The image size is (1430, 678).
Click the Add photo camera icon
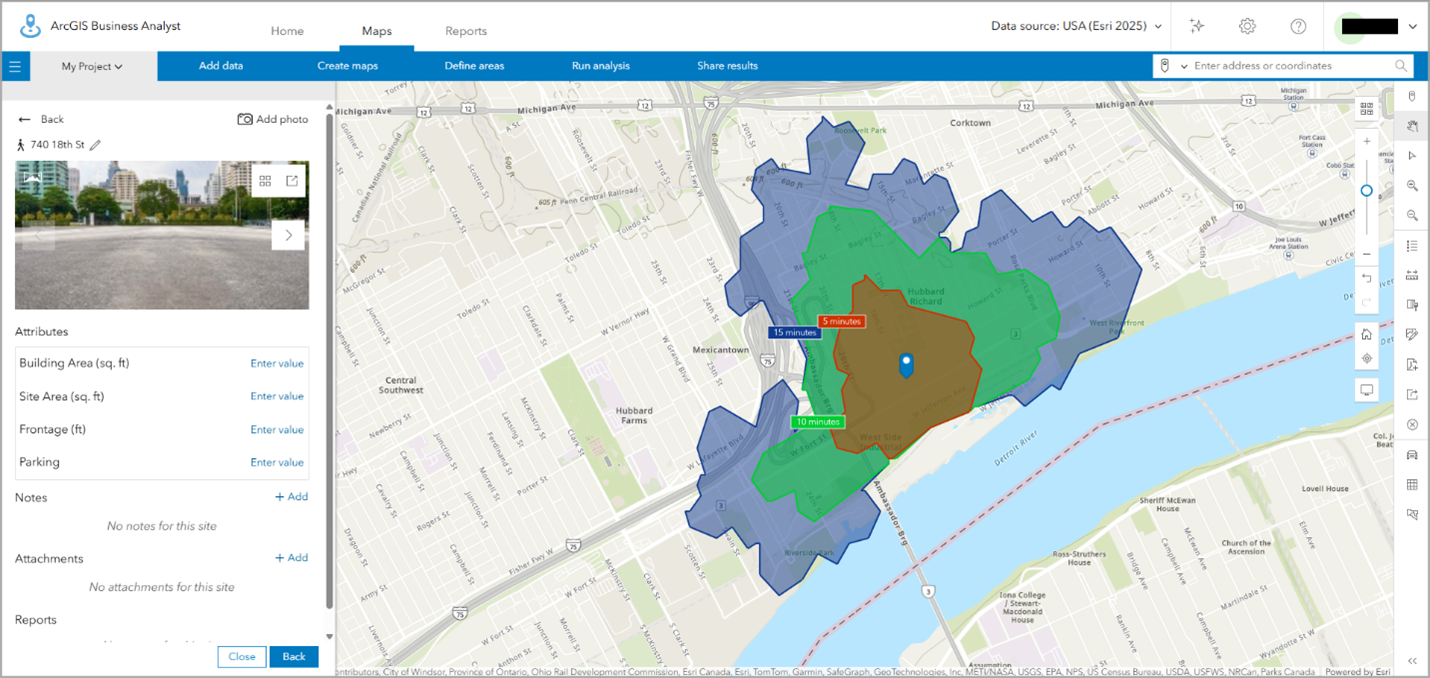click(x=245, y=119)
